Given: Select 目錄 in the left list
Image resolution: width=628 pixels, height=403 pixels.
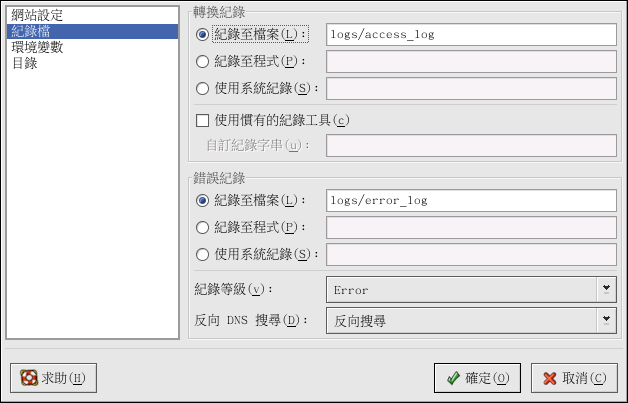Looking at the screenshot, I should (x=23, y=60).
